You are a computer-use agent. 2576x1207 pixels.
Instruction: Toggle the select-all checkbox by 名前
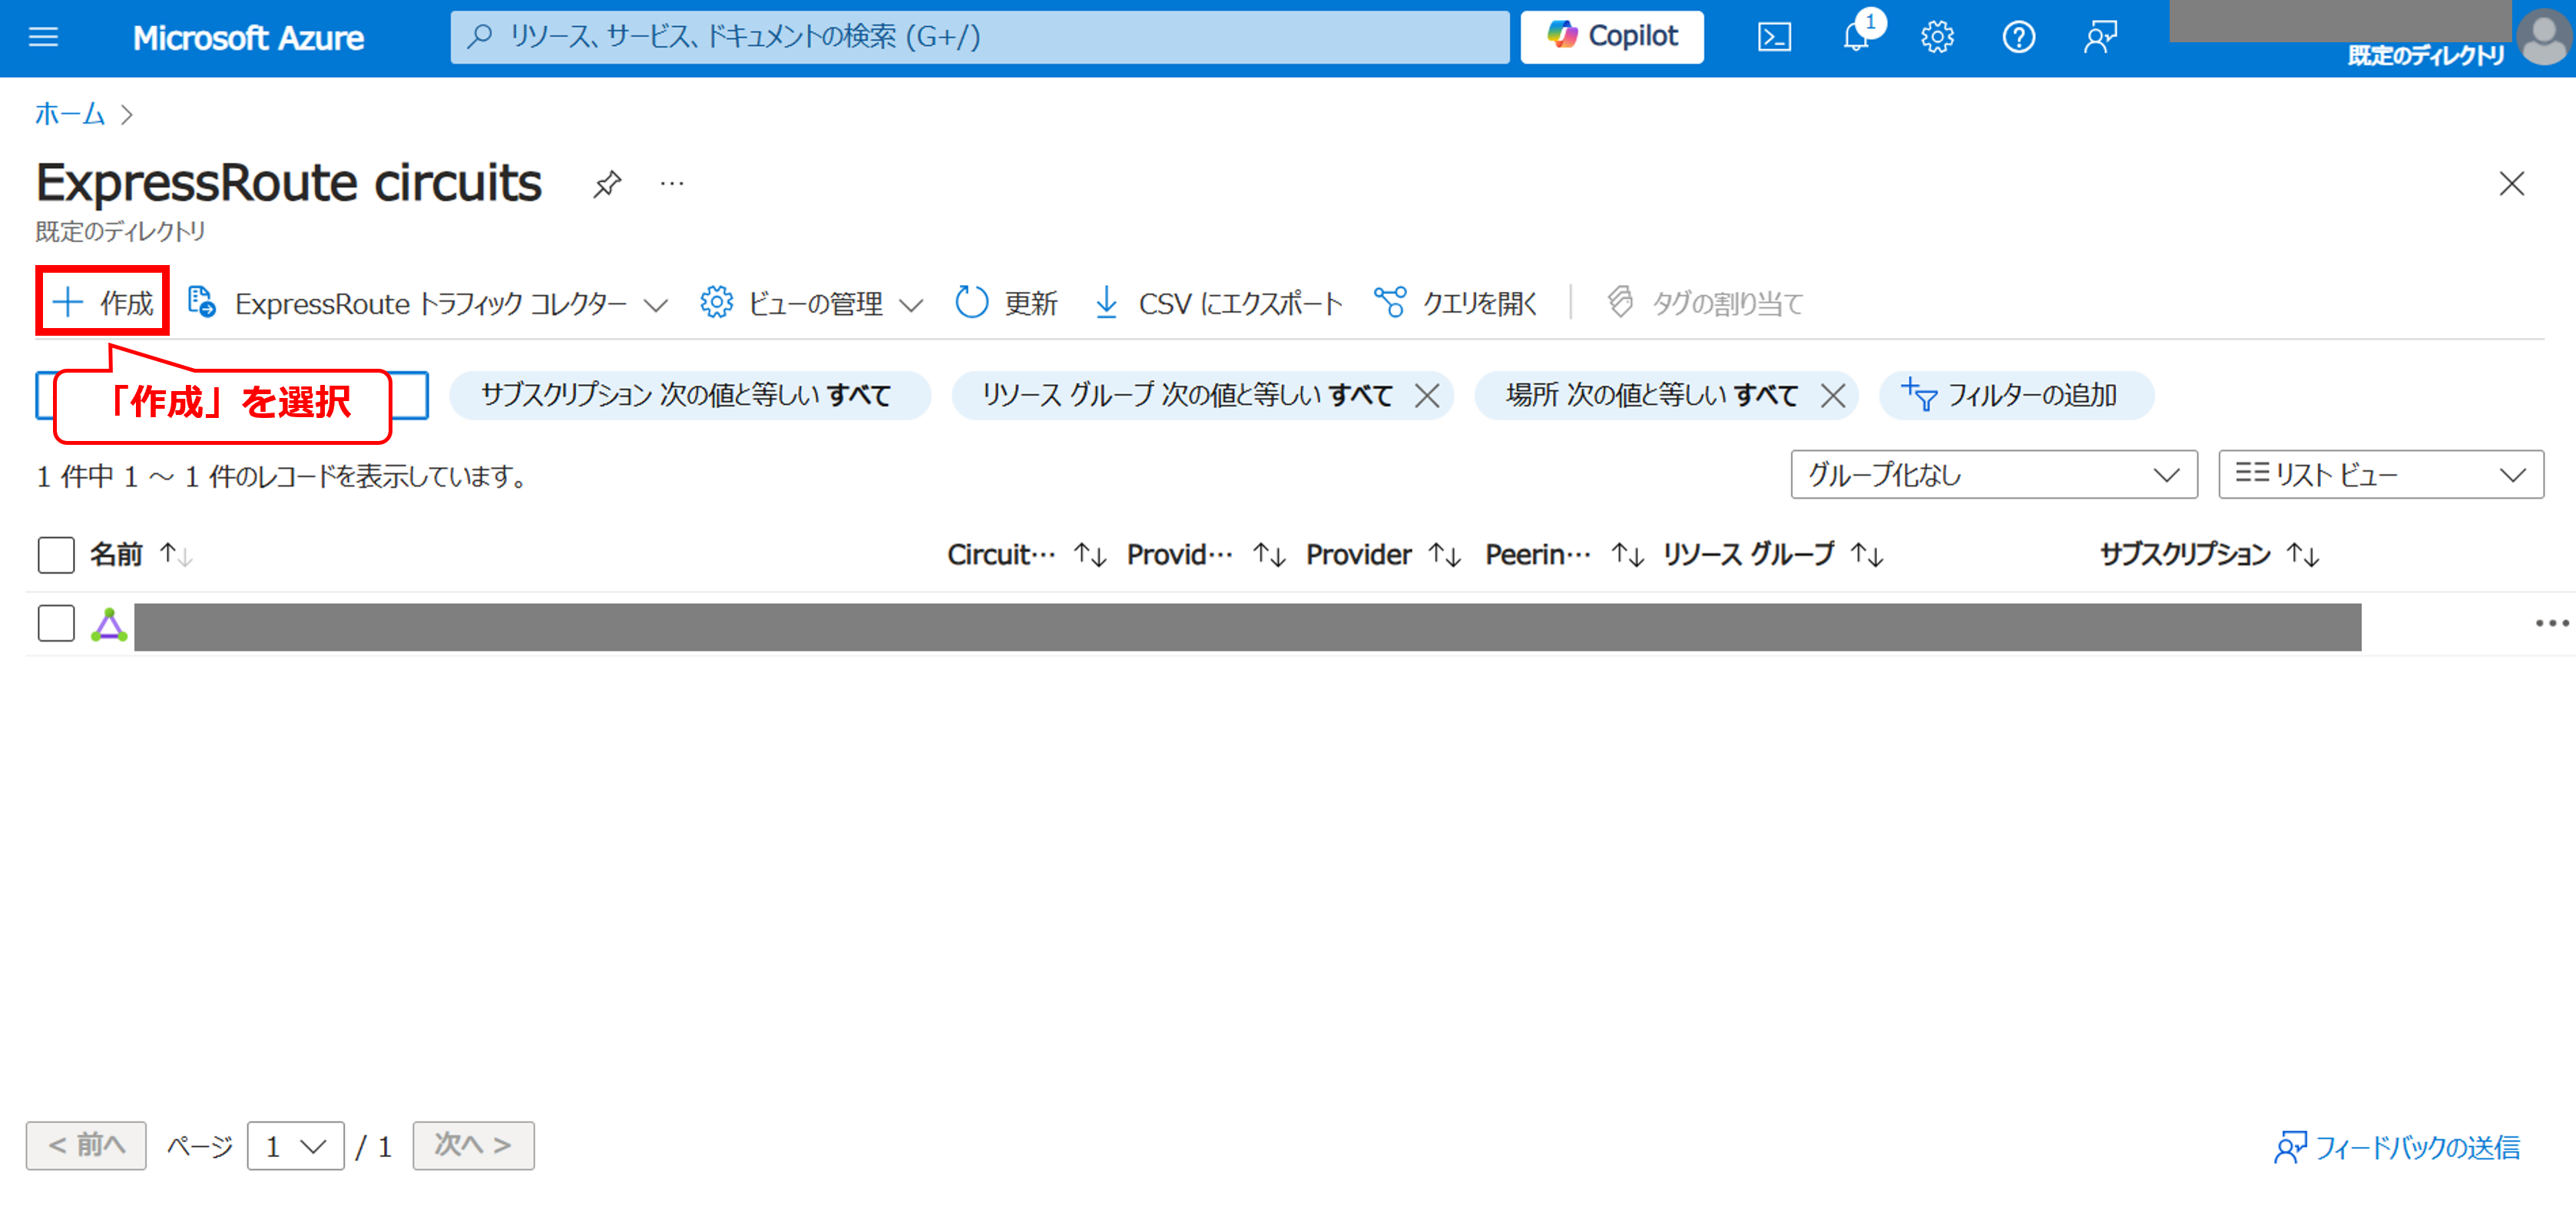click(56, 554)
